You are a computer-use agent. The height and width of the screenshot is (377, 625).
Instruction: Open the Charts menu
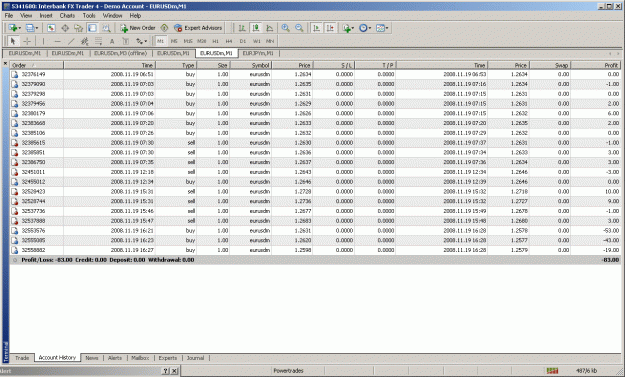67,16
